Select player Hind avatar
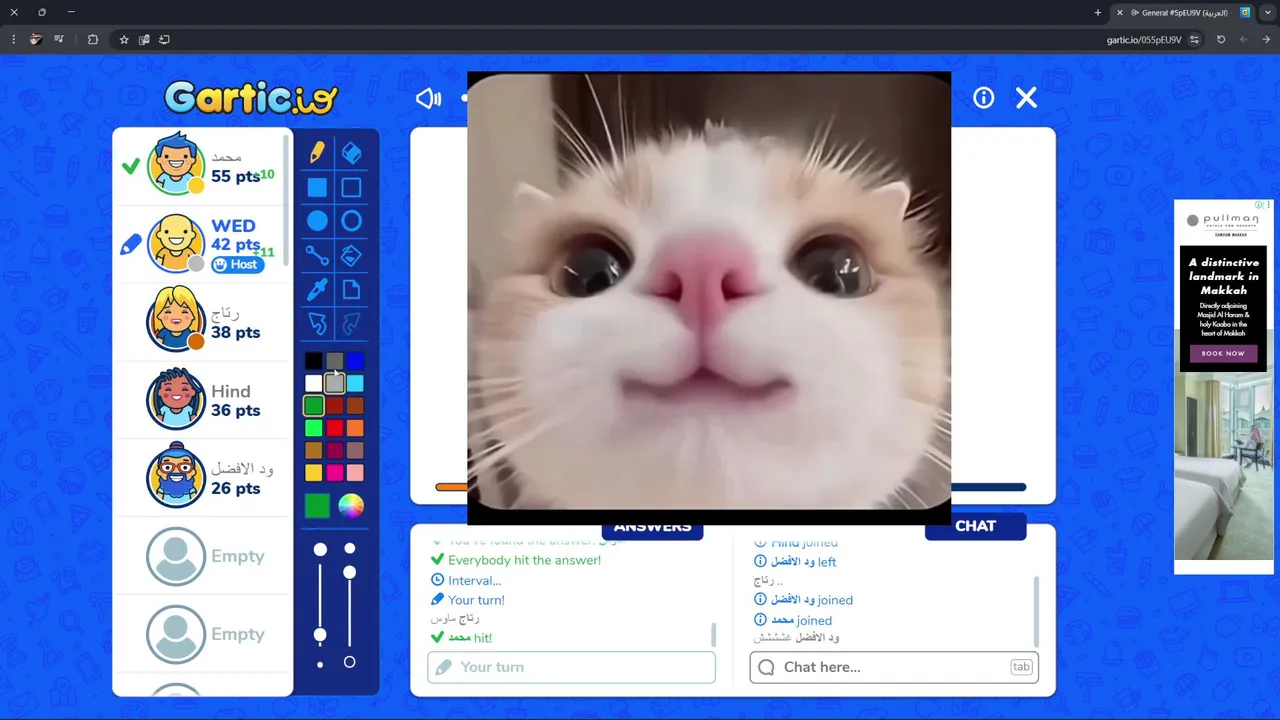The width and height of the screenshot is (1280, 720). point(176,399)
